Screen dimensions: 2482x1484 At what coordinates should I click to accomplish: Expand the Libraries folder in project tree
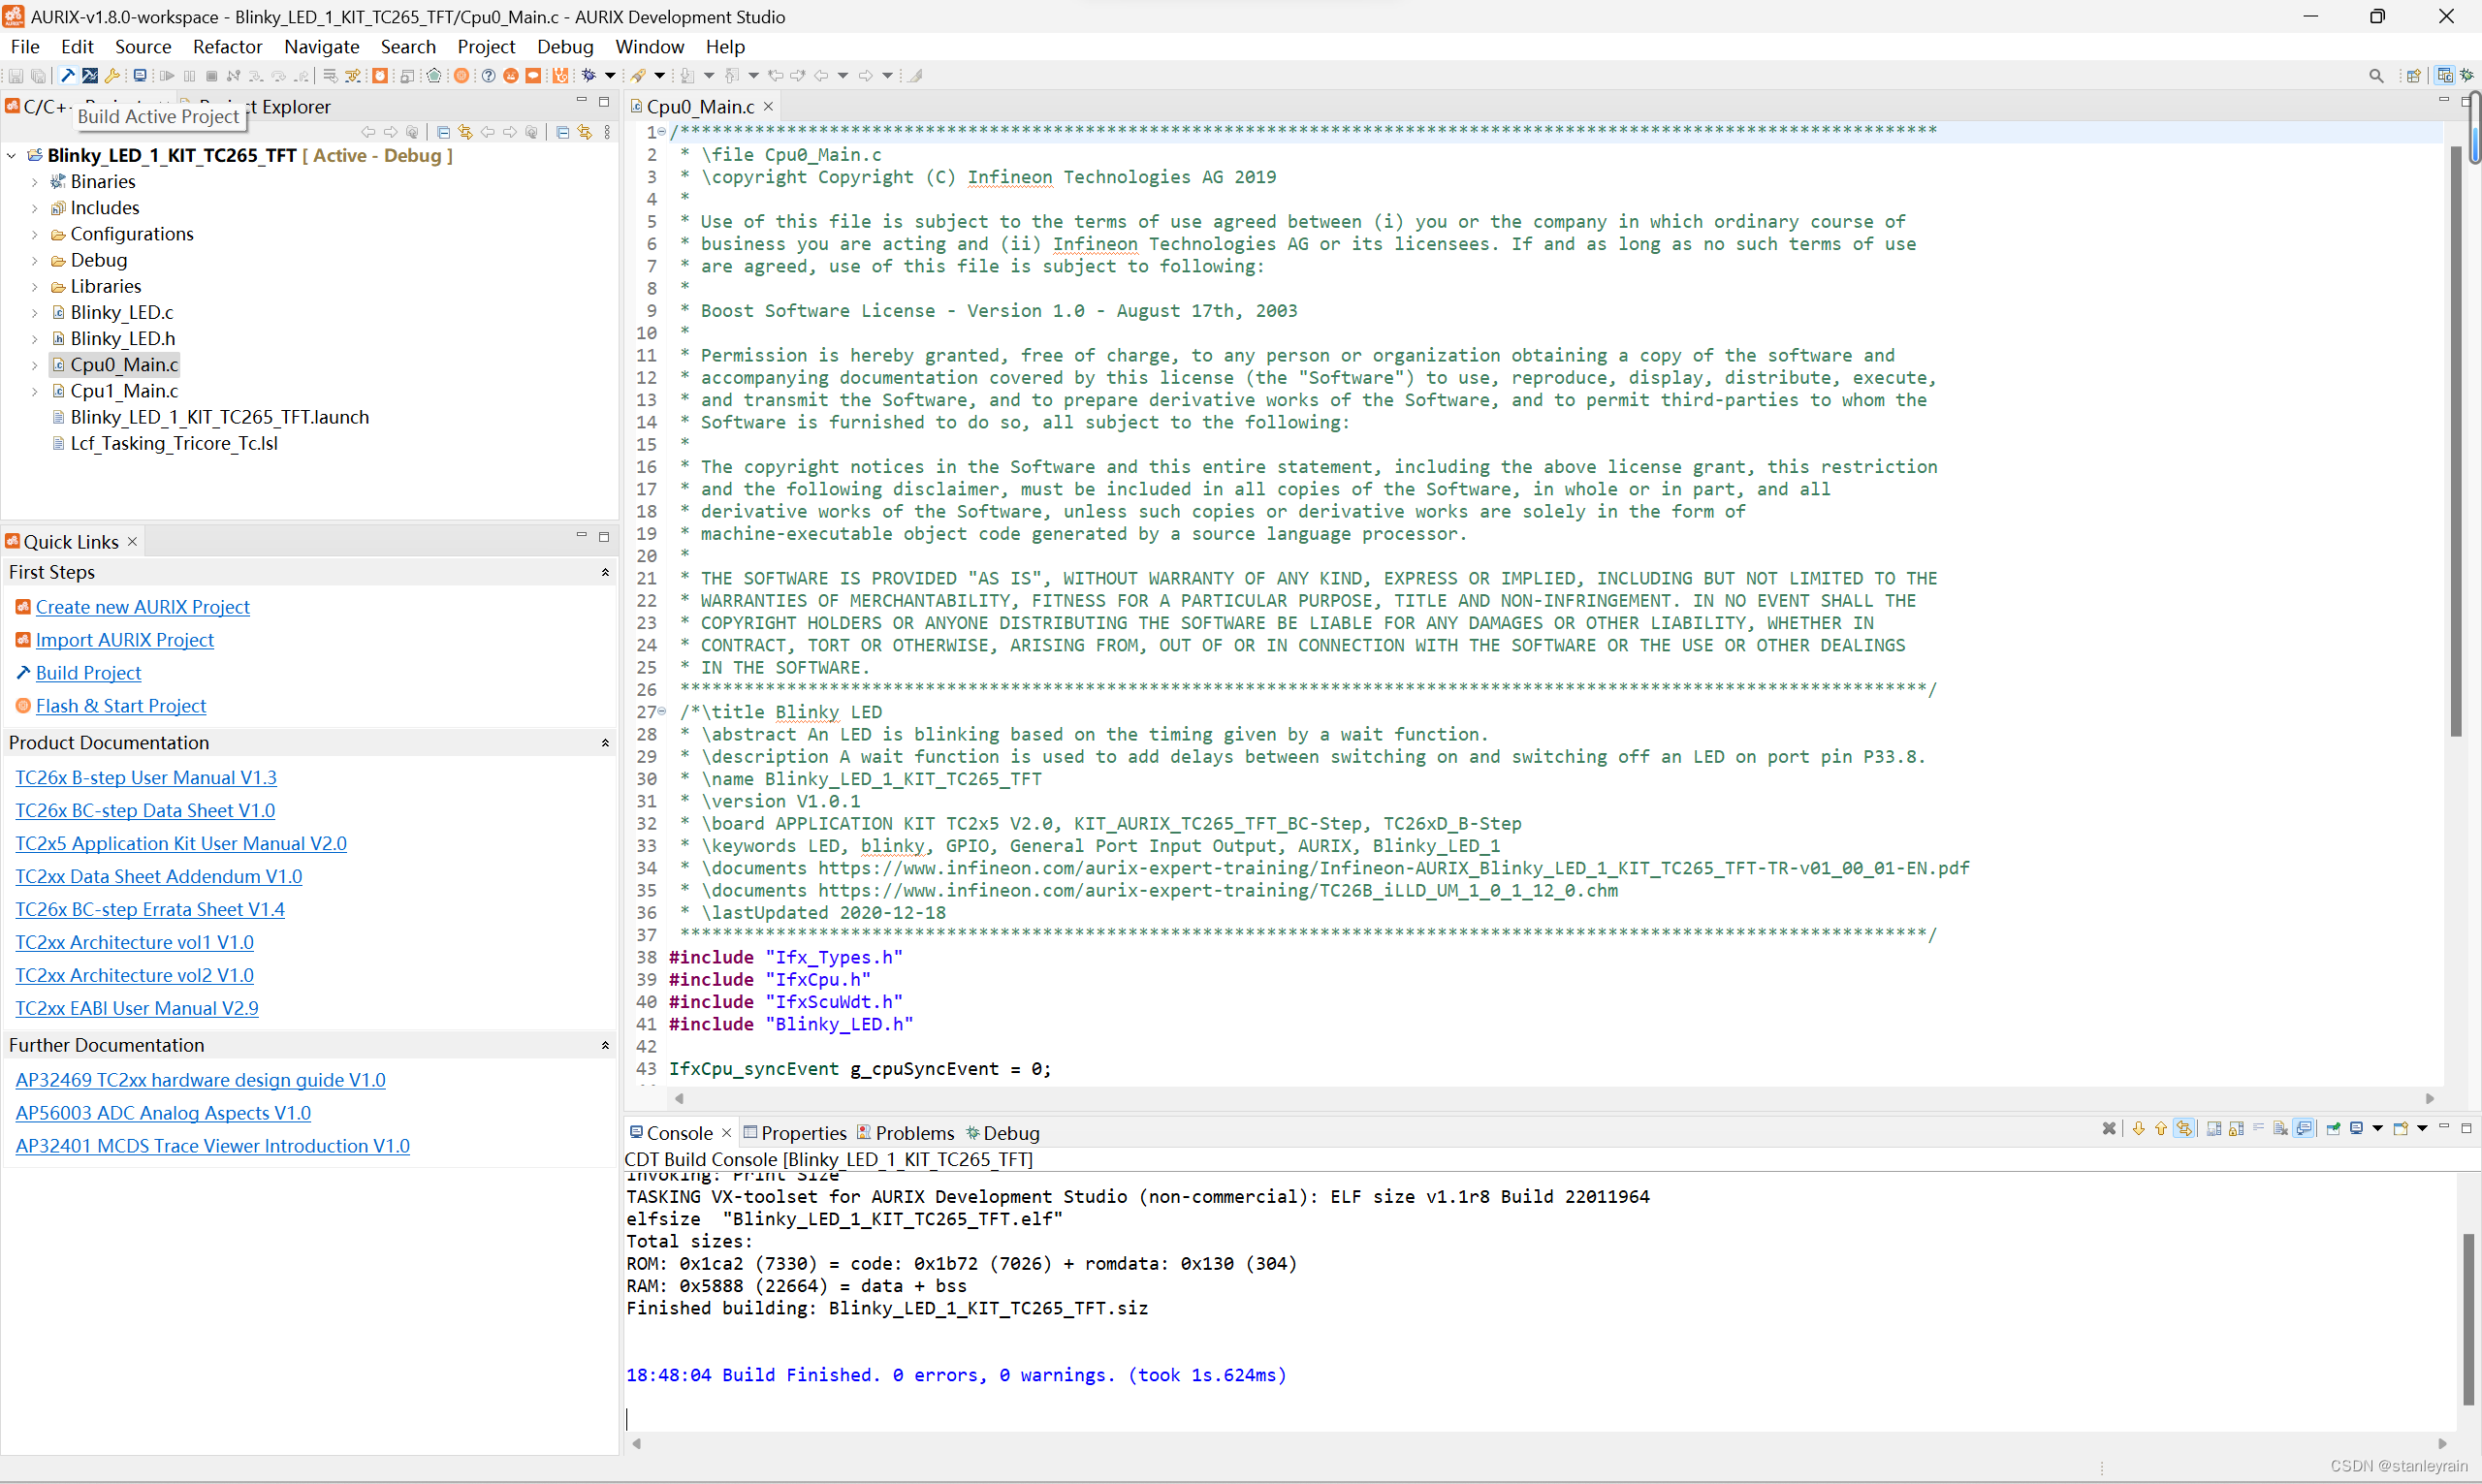(35, 287)
